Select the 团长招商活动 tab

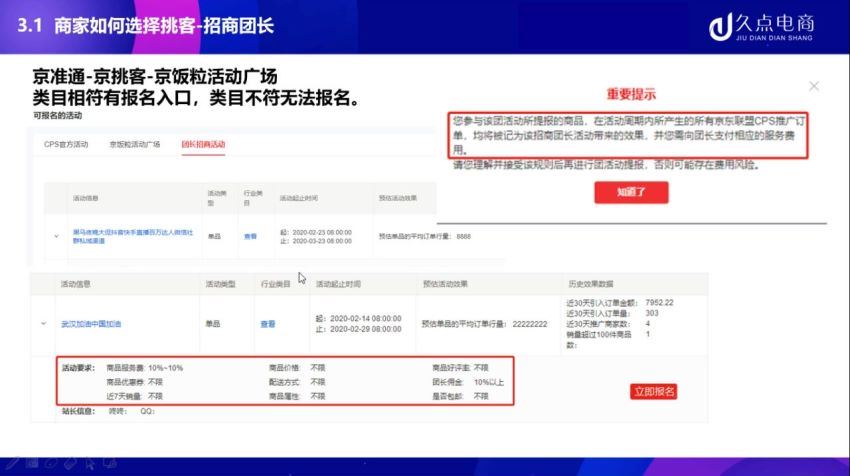(x=203, y=144)
